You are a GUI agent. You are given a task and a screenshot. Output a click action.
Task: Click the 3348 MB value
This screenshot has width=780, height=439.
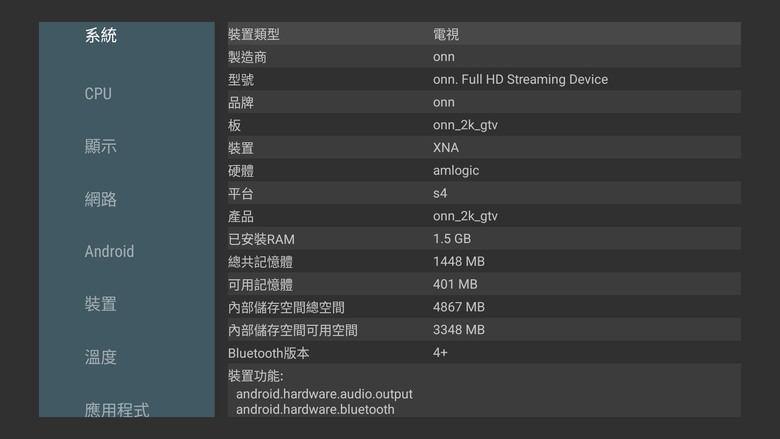tap(459, 330)
